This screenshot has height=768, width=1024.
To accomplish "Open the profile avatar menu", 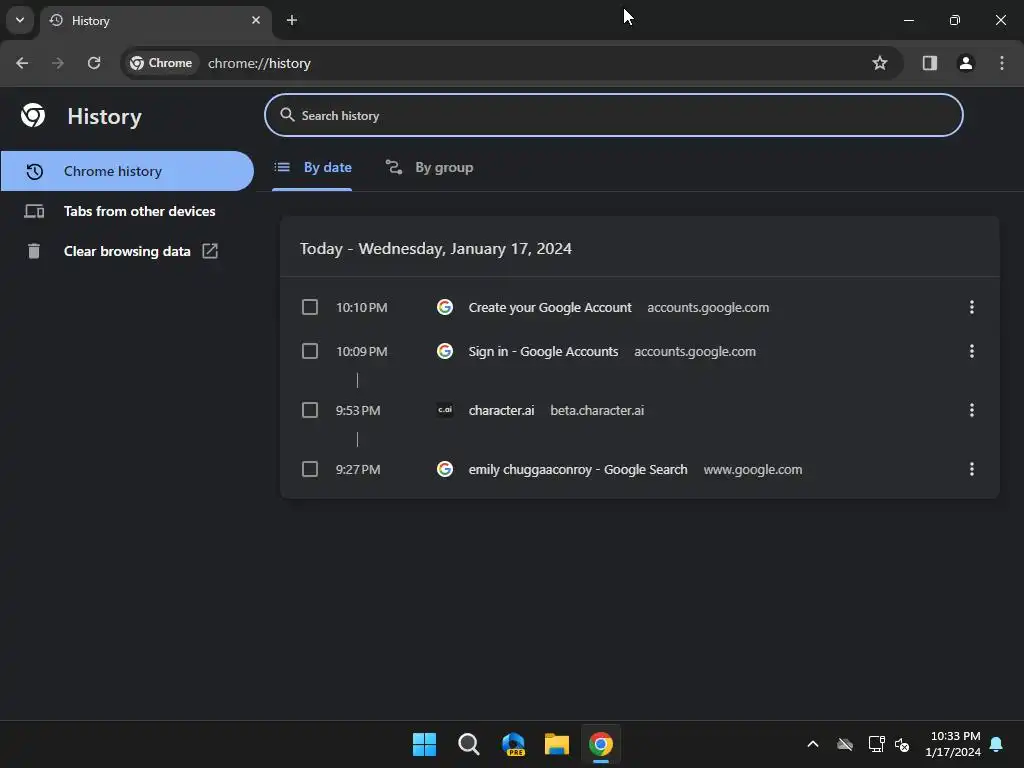I will pos(966,63).
